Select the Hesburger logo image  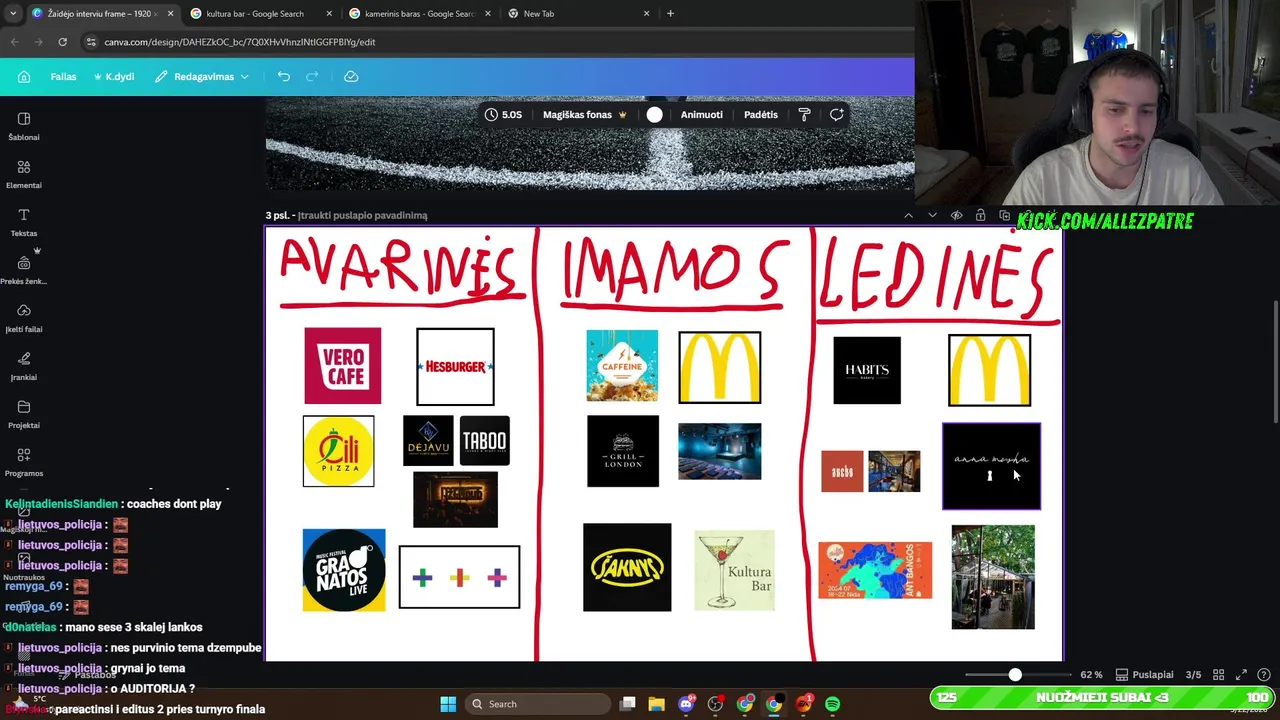coord(455,367)
